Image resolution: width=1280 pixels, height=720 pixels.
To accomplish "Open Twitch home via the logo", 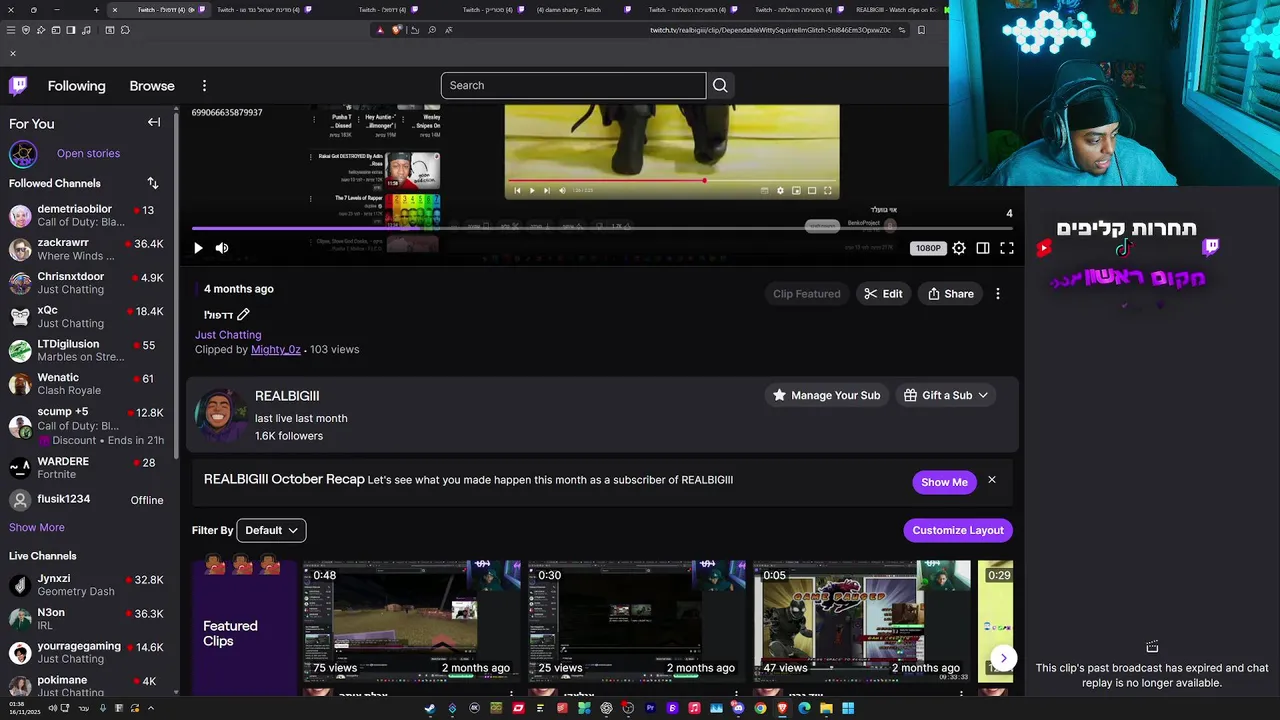I will tap(18, 86).
